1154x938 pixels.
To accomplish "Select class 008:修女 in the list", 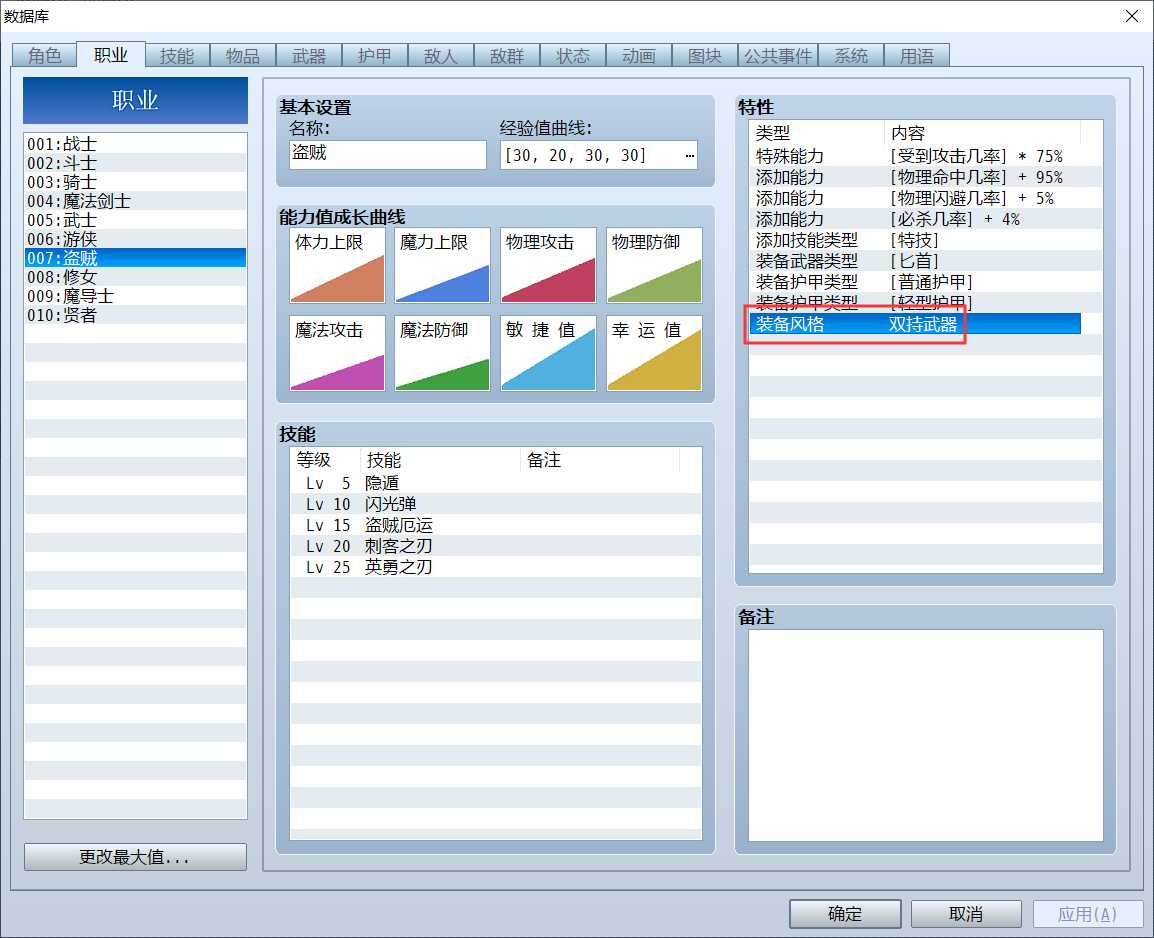I will [x=135, y=277].
